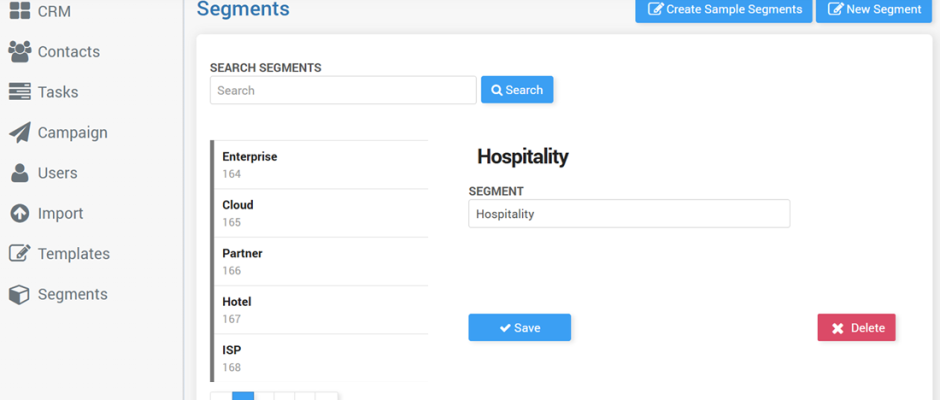The image size is (940, 400).
Task: Open Contacts from sidebar menu
Action: 68,52
